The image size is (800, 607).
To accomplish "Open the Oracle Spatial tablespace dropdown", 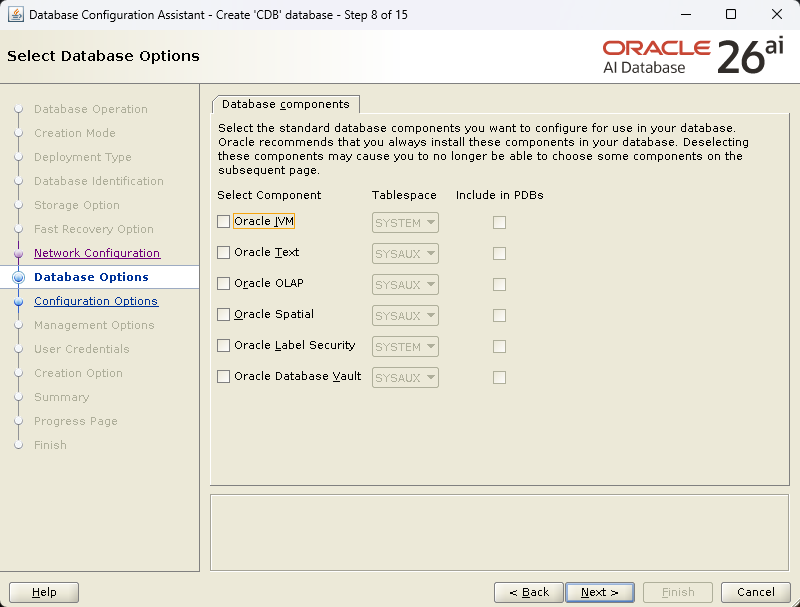I will click(405, 316).
